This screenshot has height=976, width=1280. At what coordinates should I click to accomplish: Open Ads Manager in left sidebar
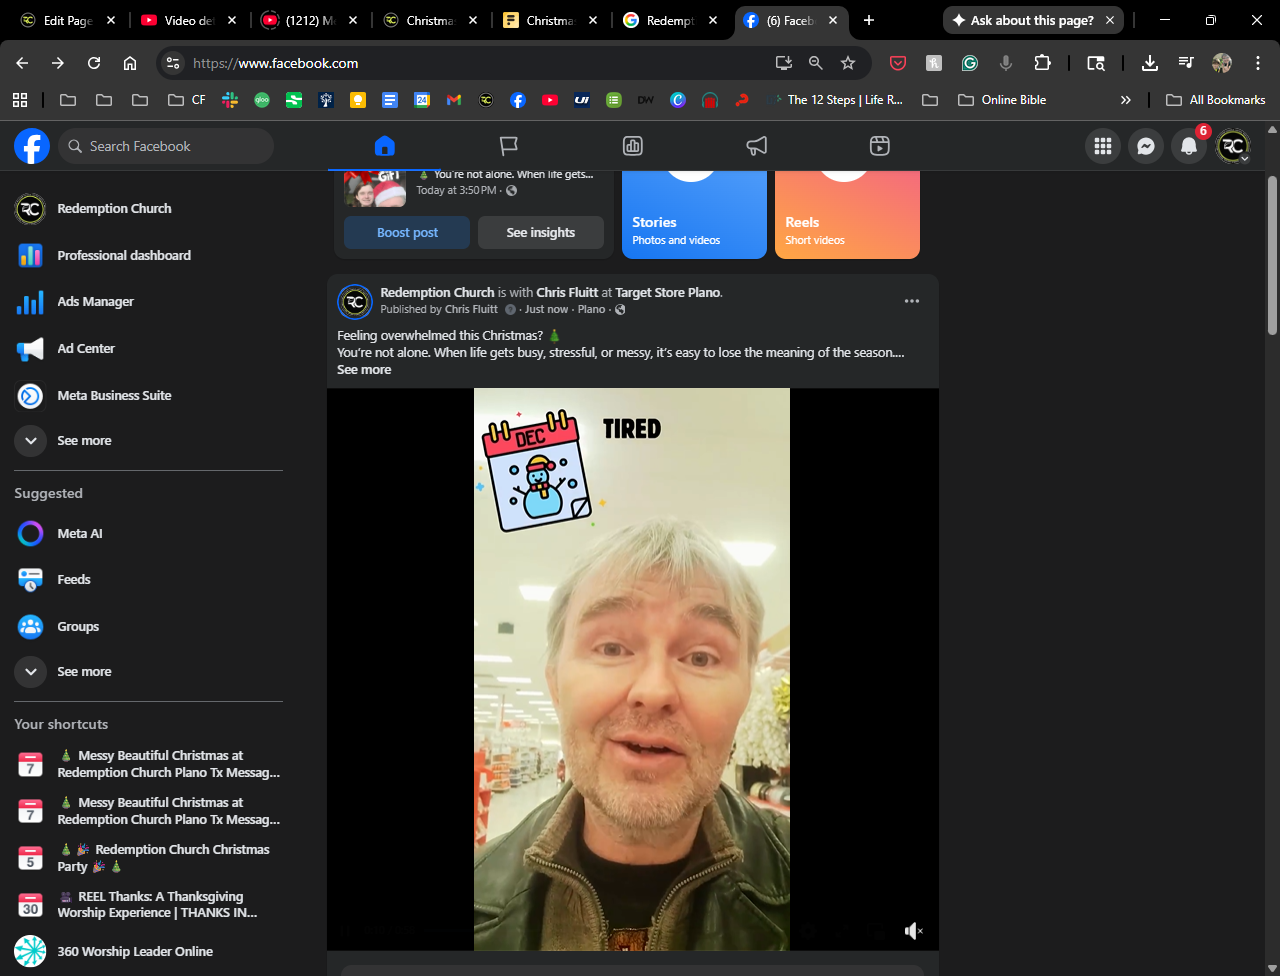(x=95, y=302)
